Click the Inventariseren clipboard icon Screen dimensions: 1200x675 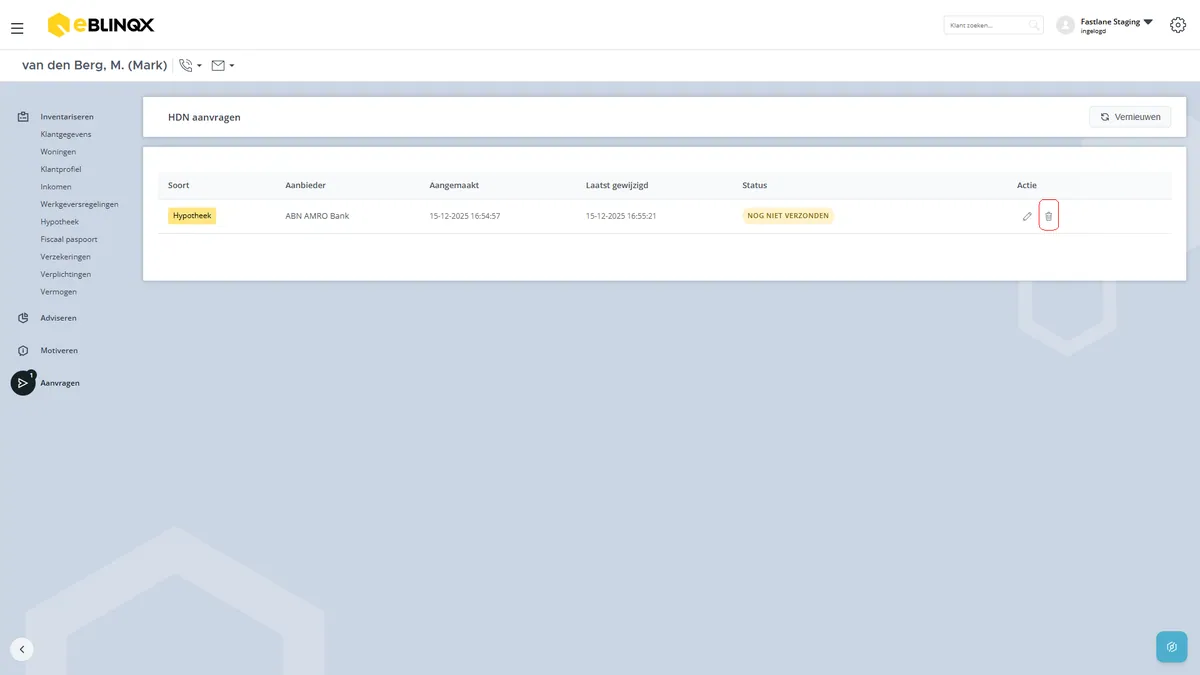[x=23, y=117]
